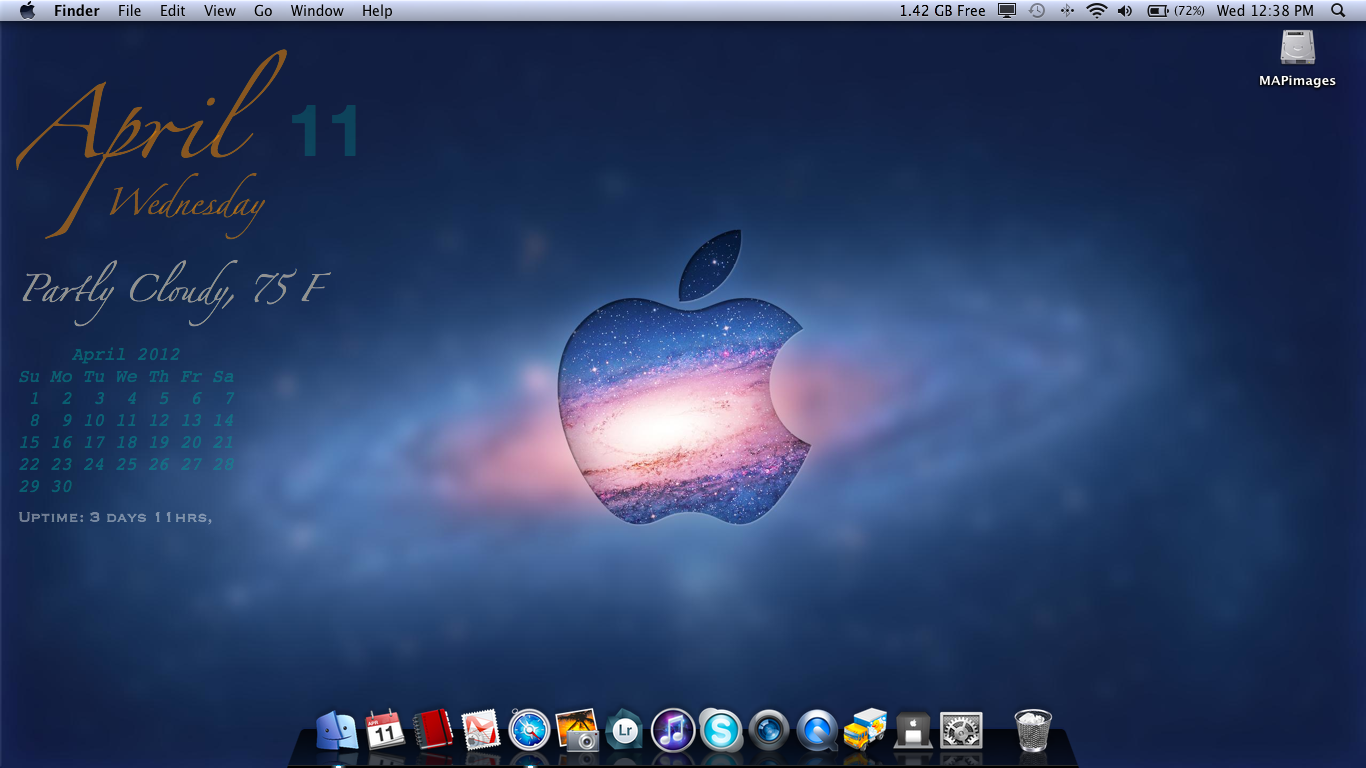Screen dimensions: 1366x768
Task: Open the Edit menu
Action: (173, 11)
